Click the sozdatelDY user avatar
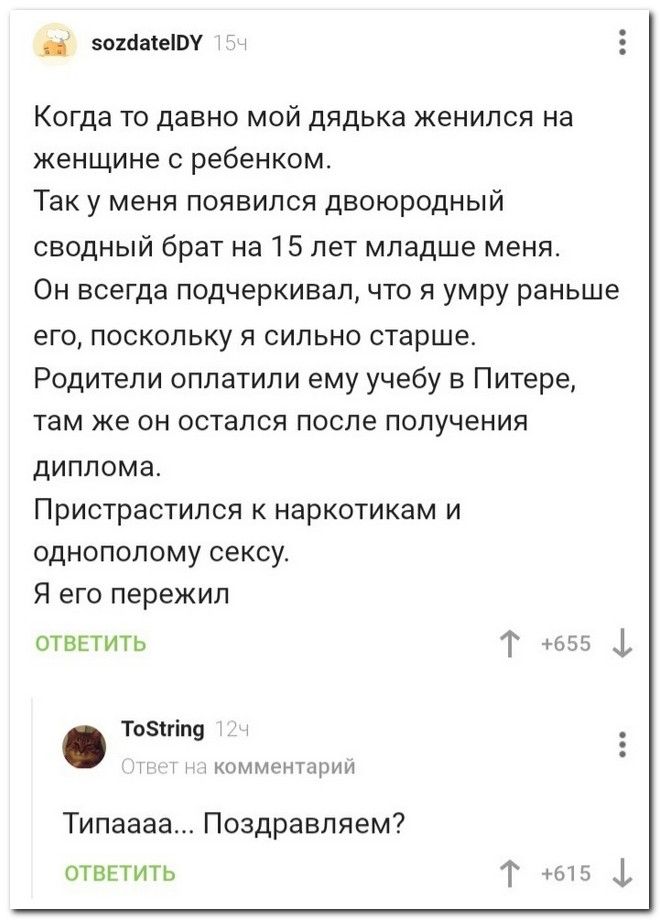660x920 pixels. click(50, 42)
